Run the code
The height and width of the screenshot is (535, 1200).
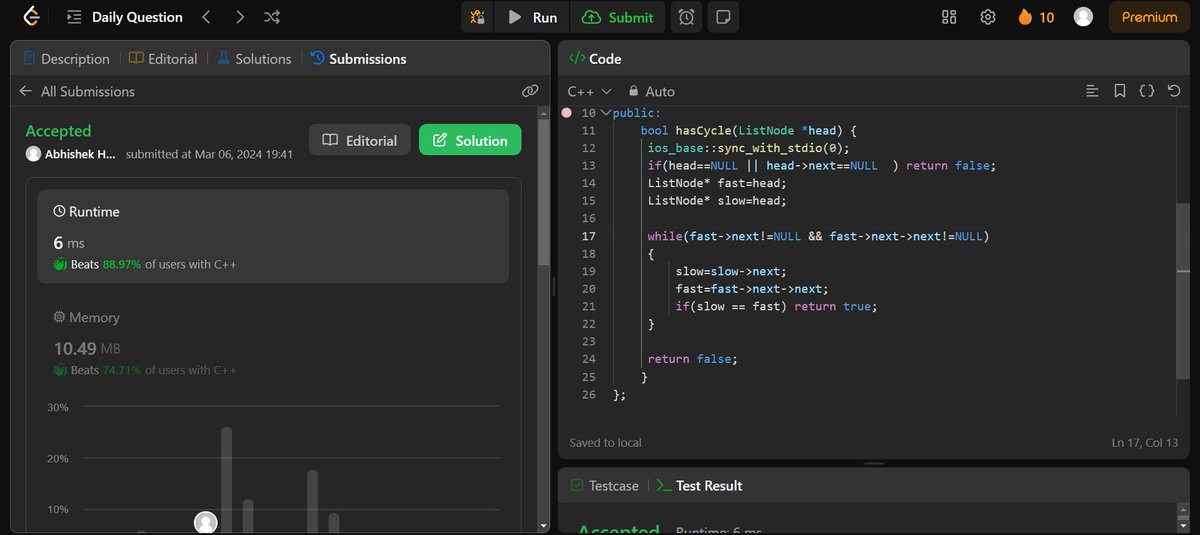click(532, 17)
